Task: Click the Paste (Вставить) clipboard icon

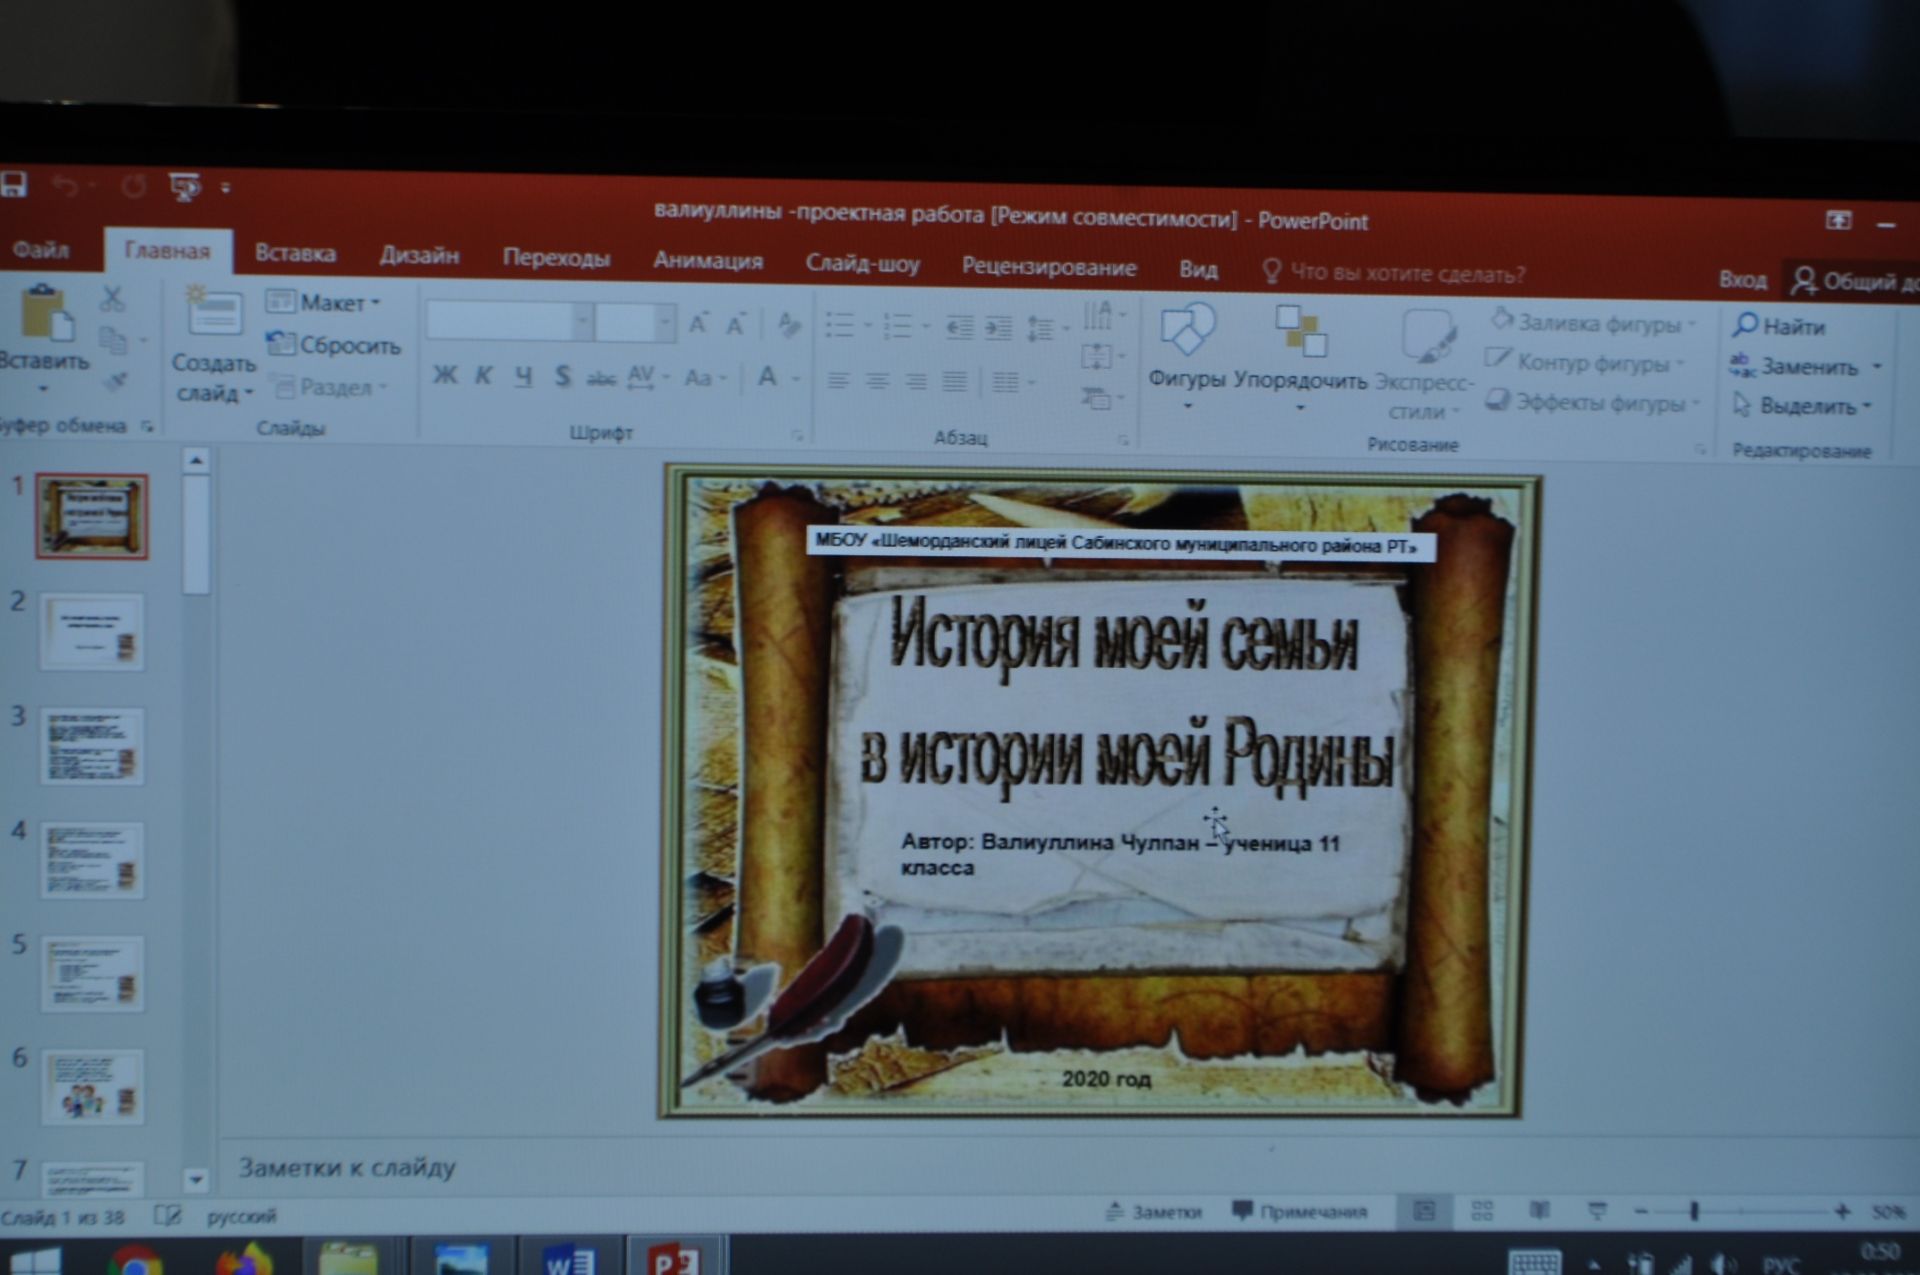Action: (x=46, y=313)
